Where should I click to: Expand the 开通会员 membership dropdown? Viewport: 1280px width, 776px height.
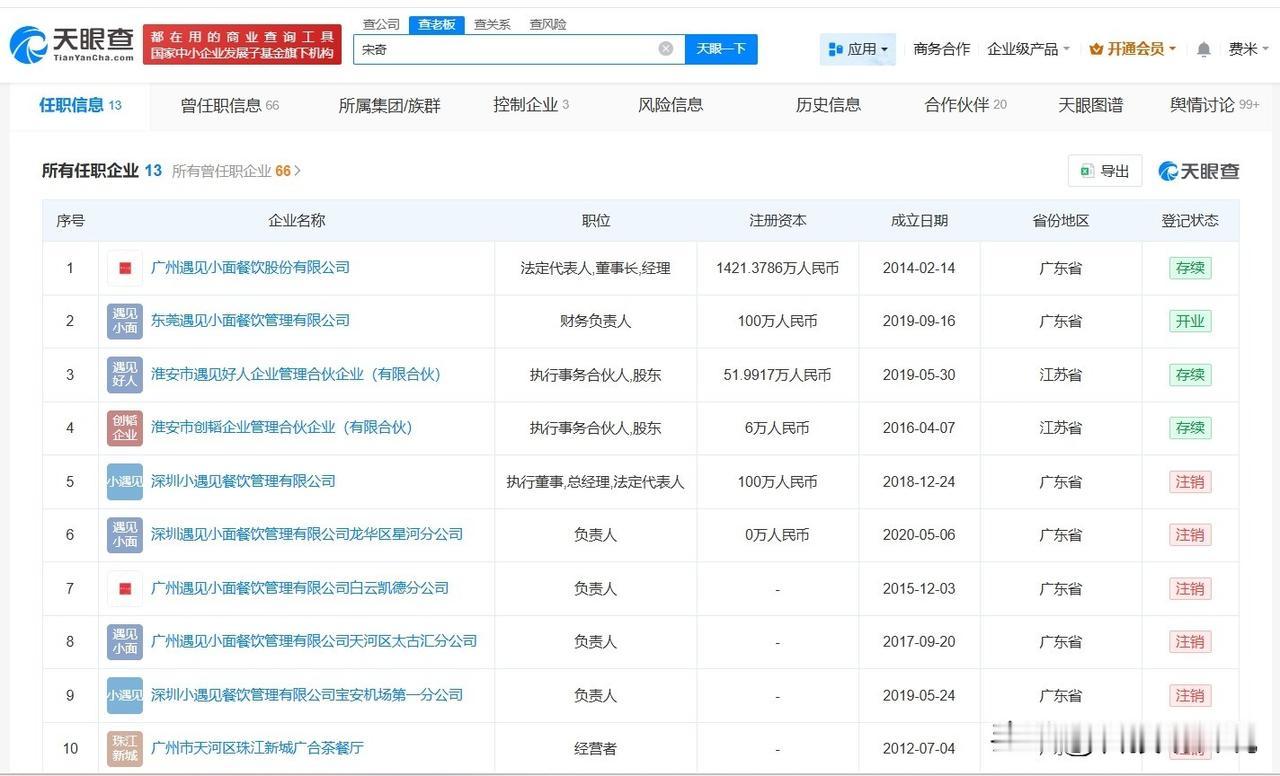coord(1132,49)
